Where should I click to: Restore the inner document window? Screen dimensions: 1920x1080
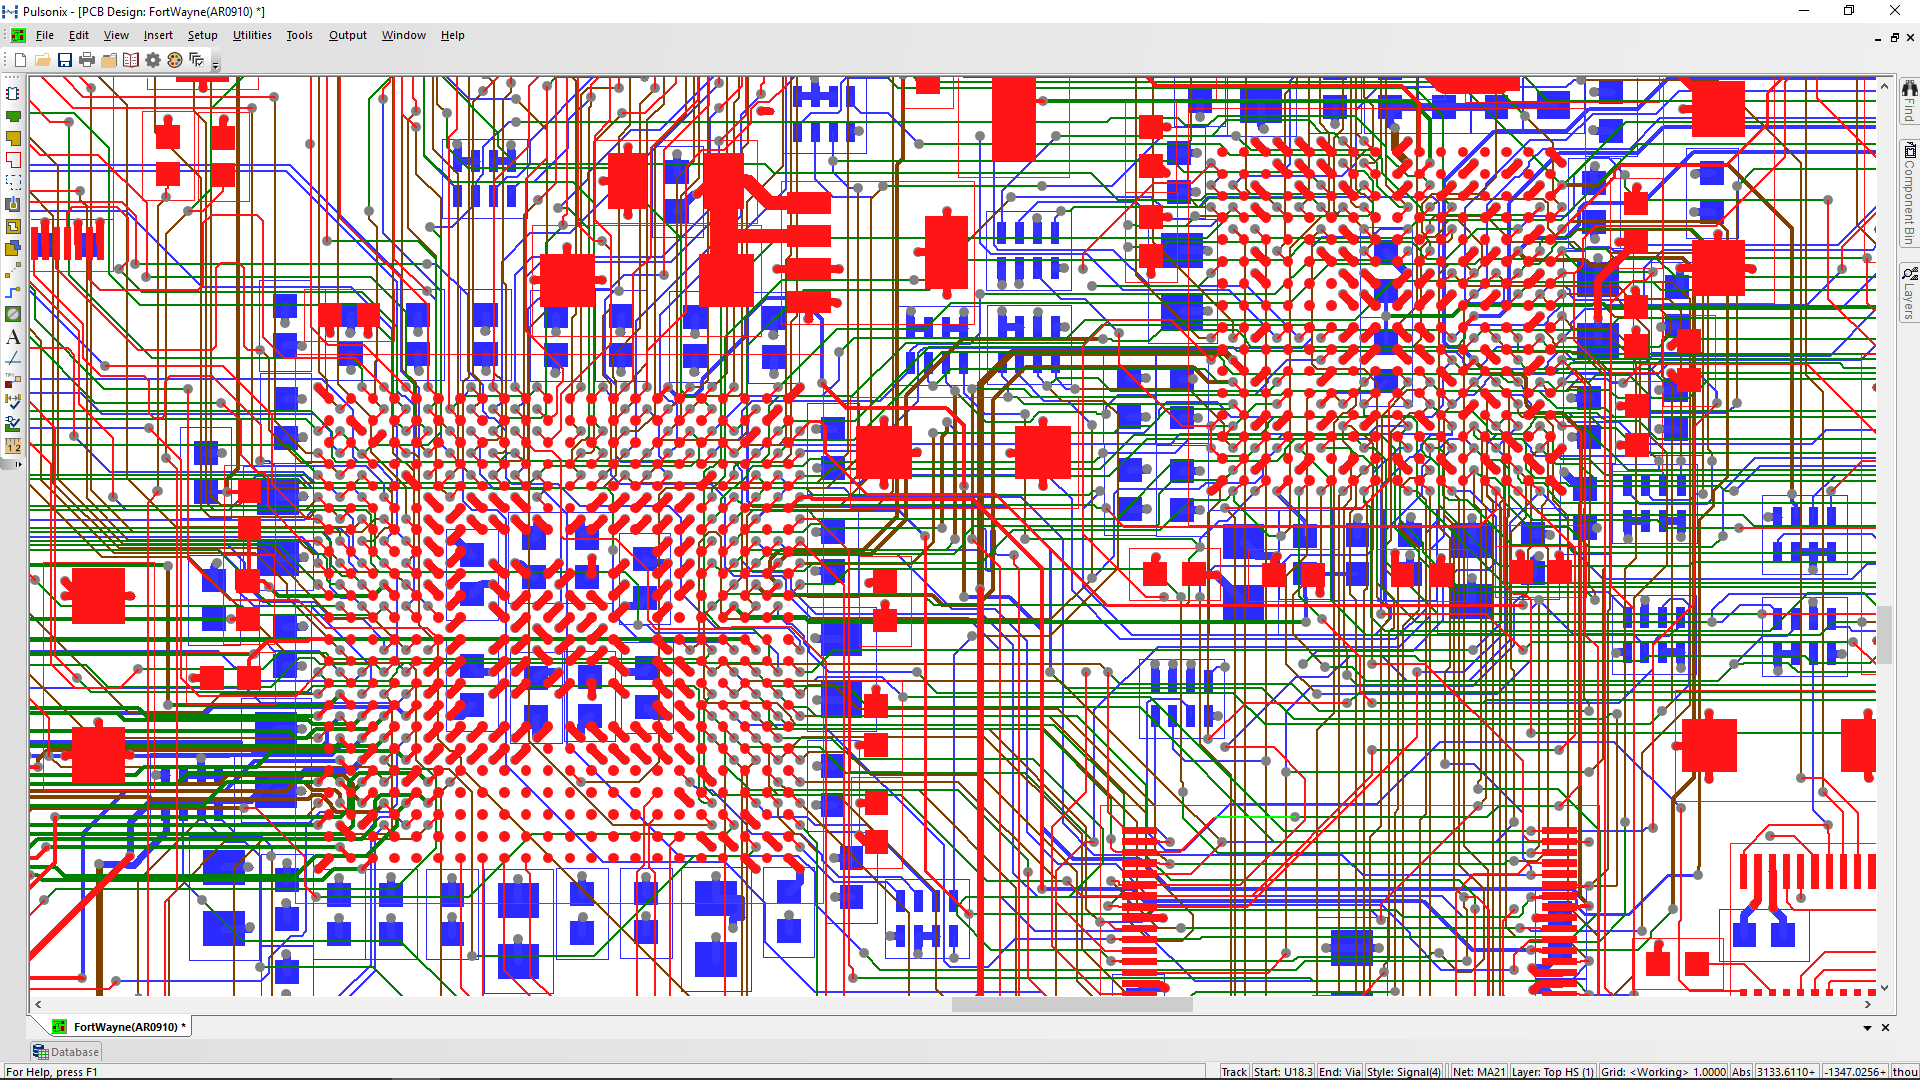(x=1894, y=37)
